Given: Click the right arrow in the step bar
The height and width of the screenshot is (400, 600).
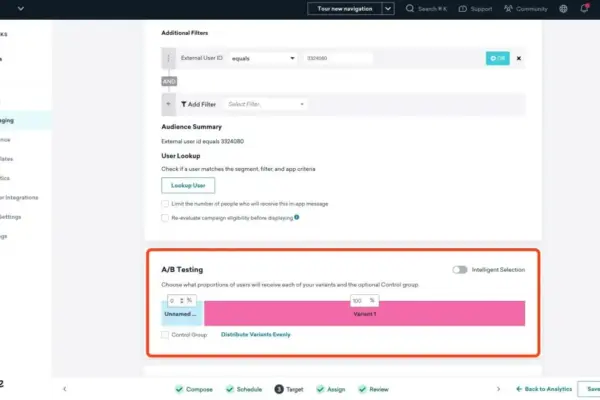Looking at the screenshot, I should tap(498, 389).
